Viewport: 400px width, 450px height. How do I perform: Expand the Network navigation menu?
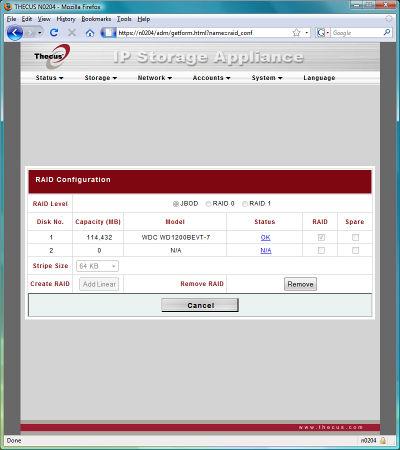155,78
